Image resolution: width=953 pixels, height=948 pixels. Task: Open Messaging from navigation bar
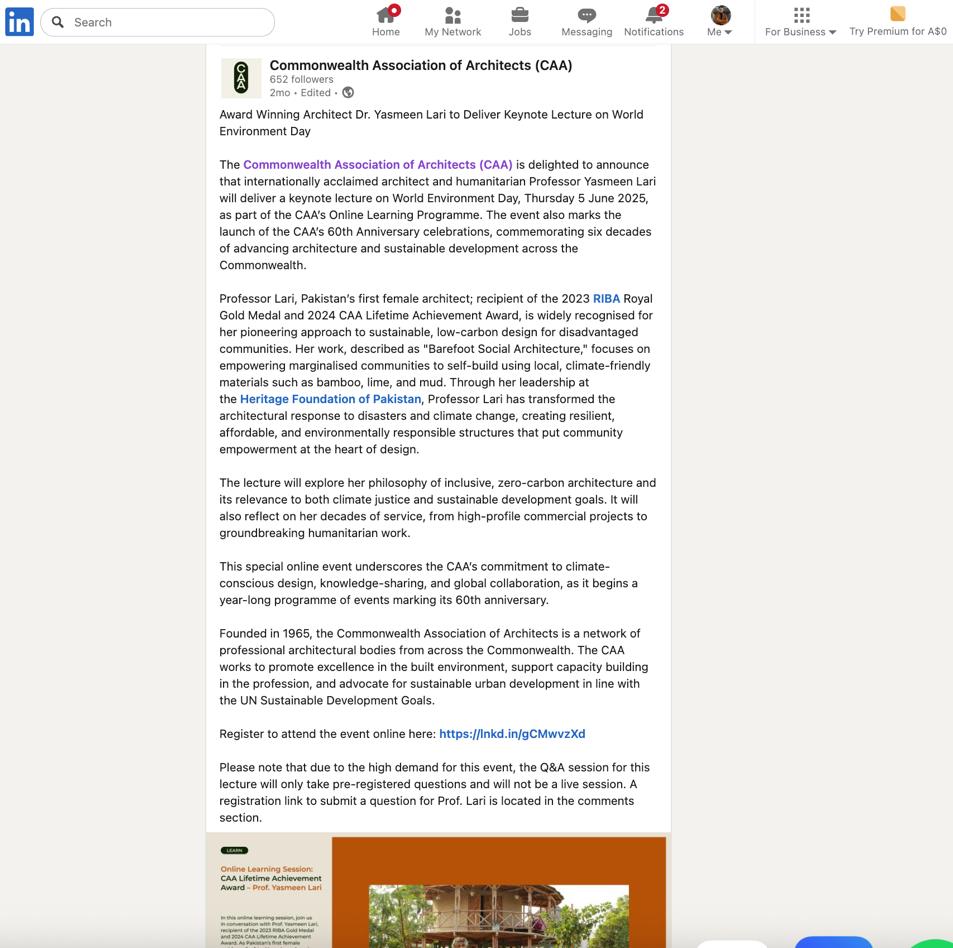(x=587, y=22)
